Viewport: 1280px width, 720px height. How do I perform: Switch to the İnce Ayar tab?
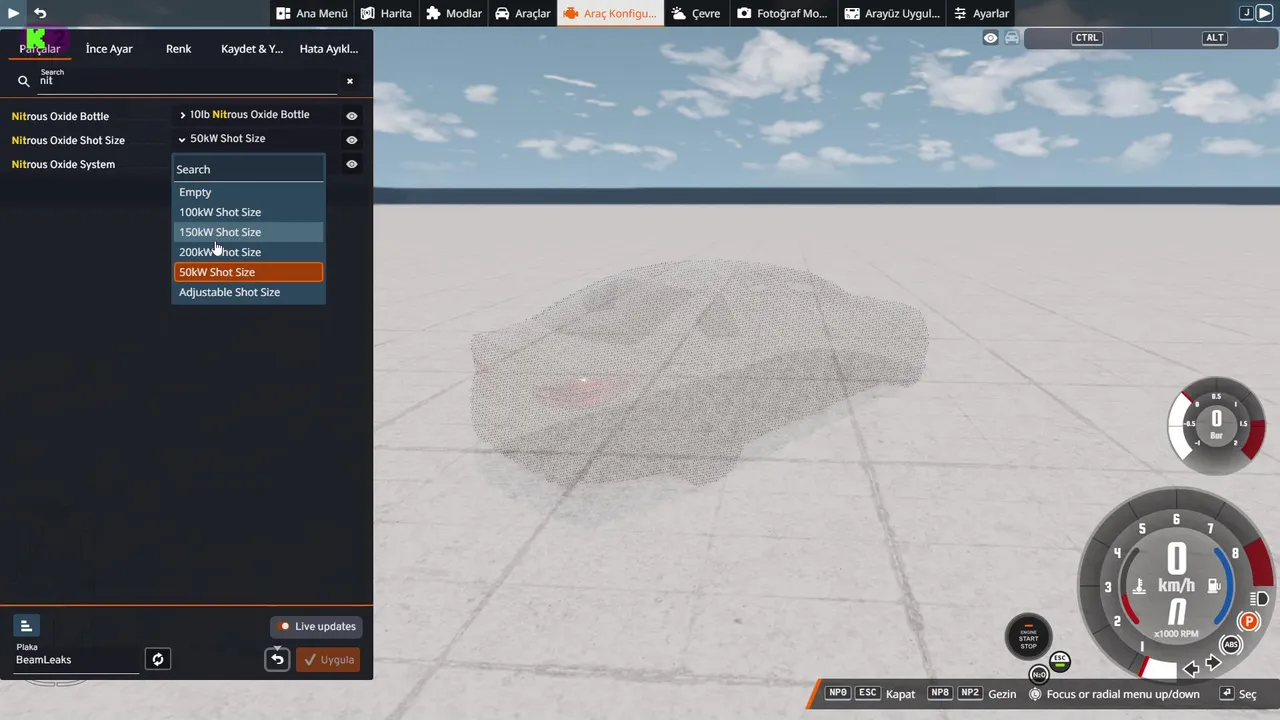[109, 49]
